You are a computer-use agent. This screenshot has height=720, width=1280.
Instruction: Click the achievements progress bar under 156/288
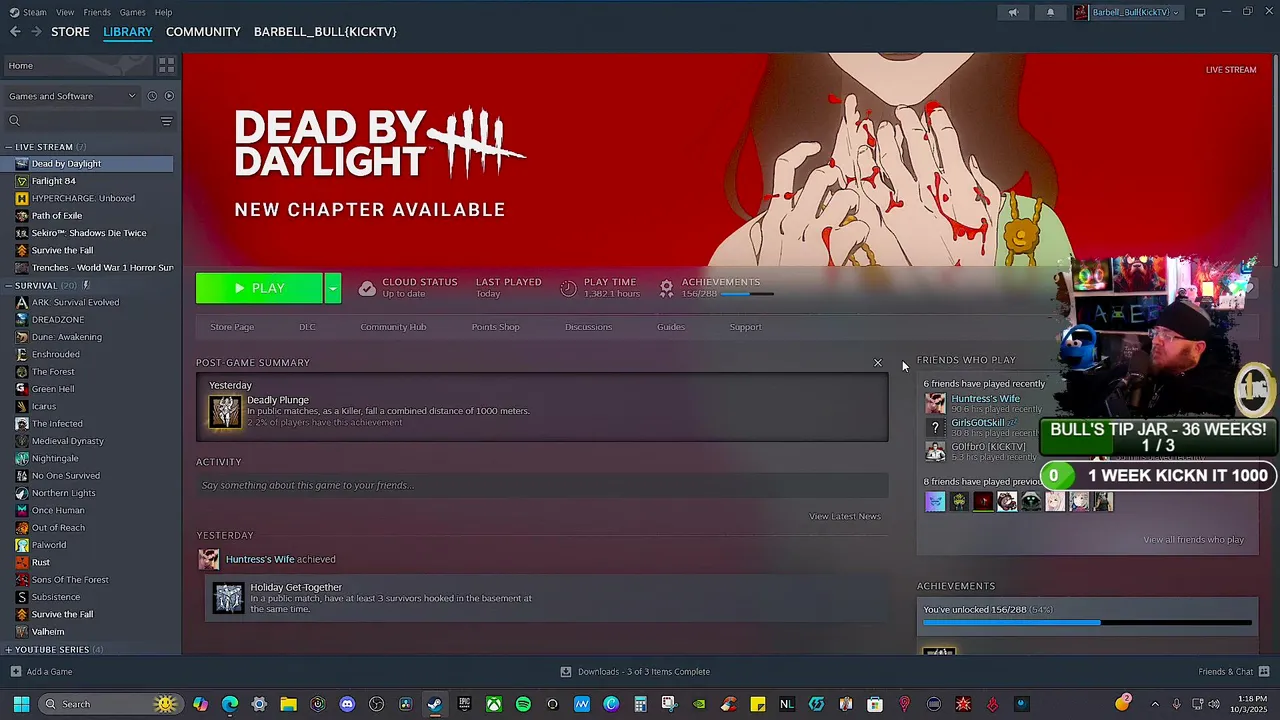click(747, 294)
